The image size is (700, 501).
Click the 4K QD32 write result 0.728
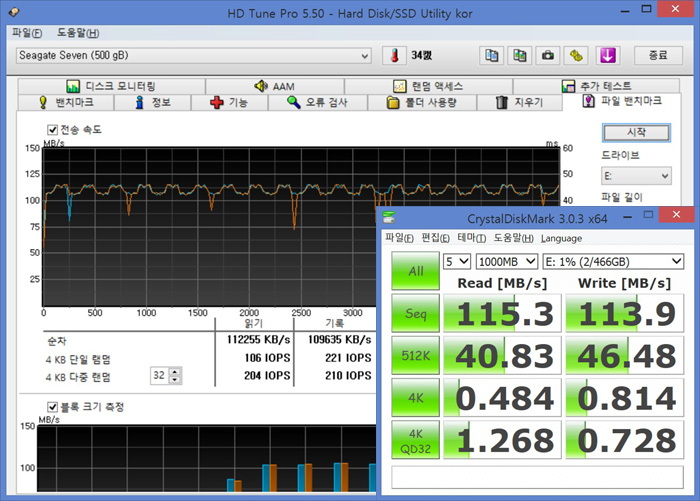625,440
